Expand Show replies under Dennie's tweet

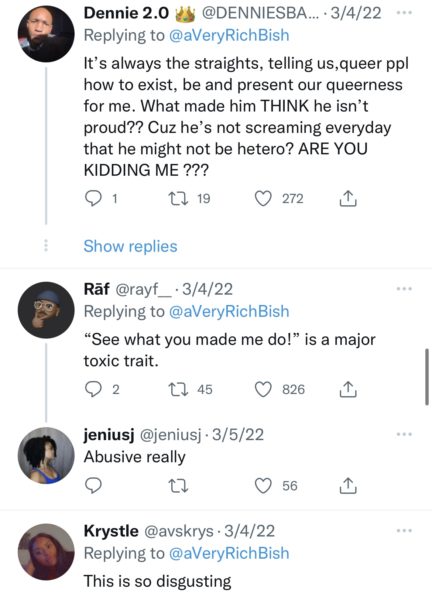(x=130, y=246)
